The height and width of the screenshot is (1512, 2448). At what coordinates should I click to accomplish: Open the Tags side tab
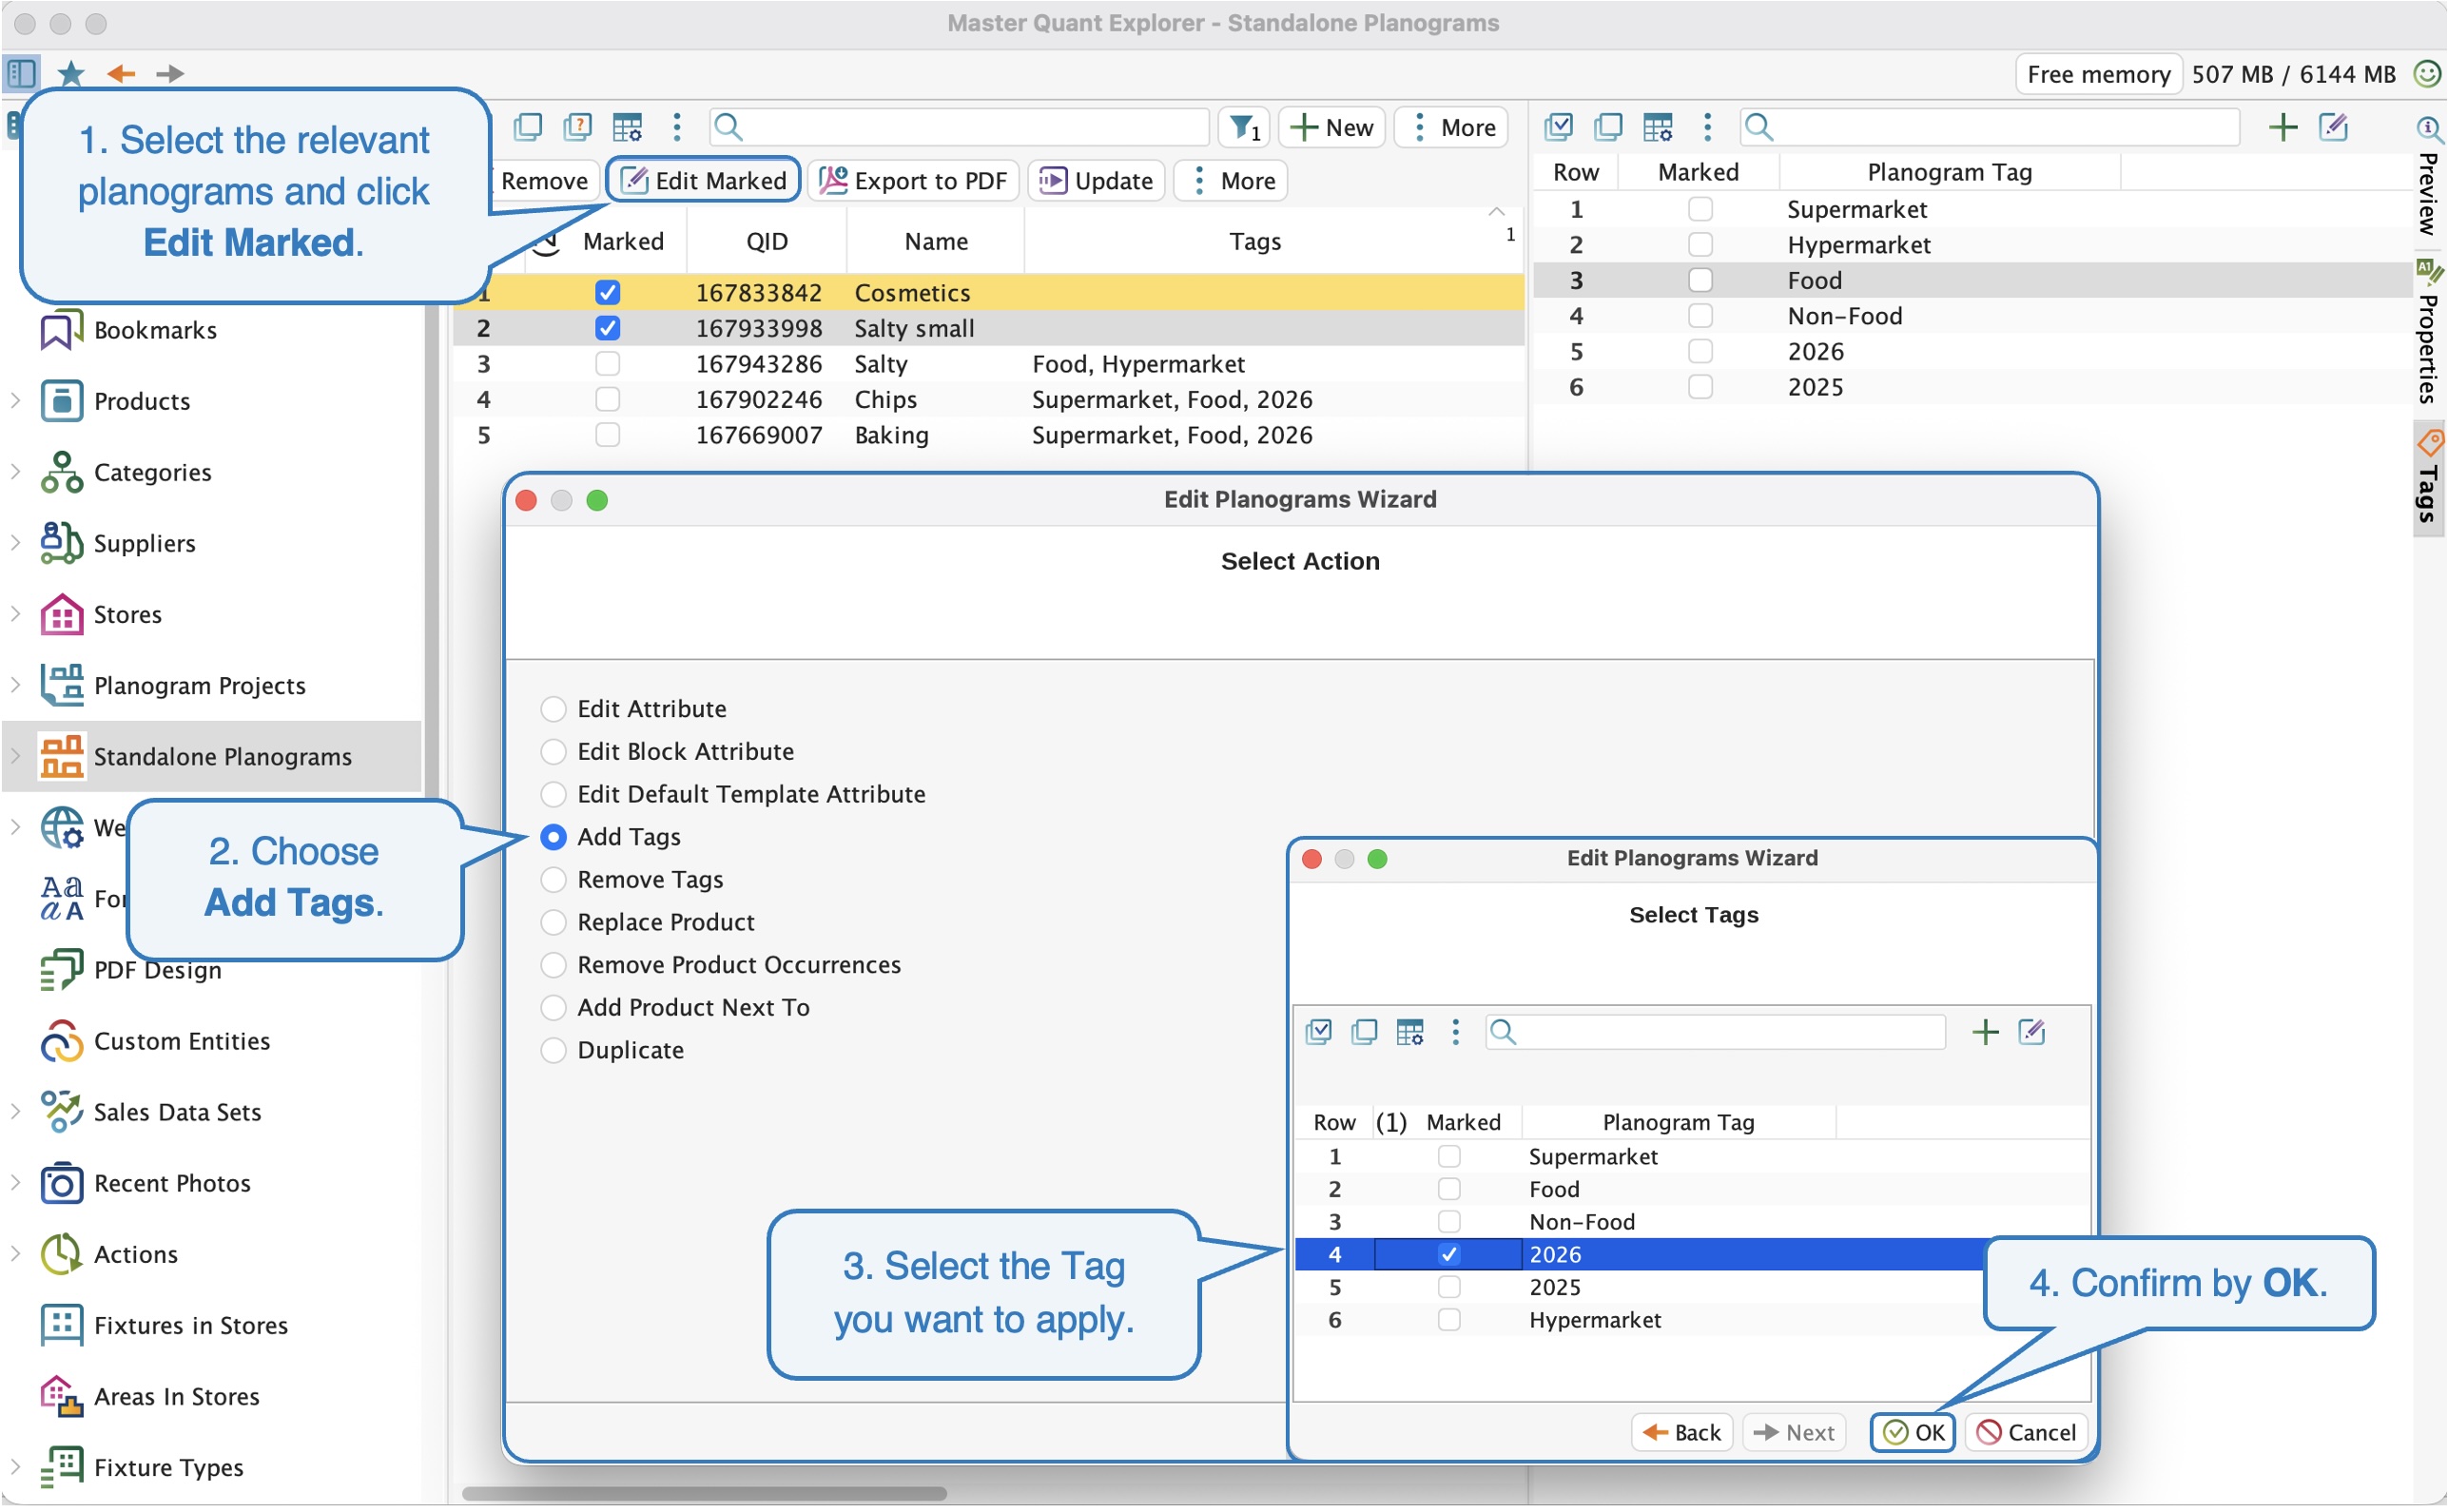tap(2428, 479)
